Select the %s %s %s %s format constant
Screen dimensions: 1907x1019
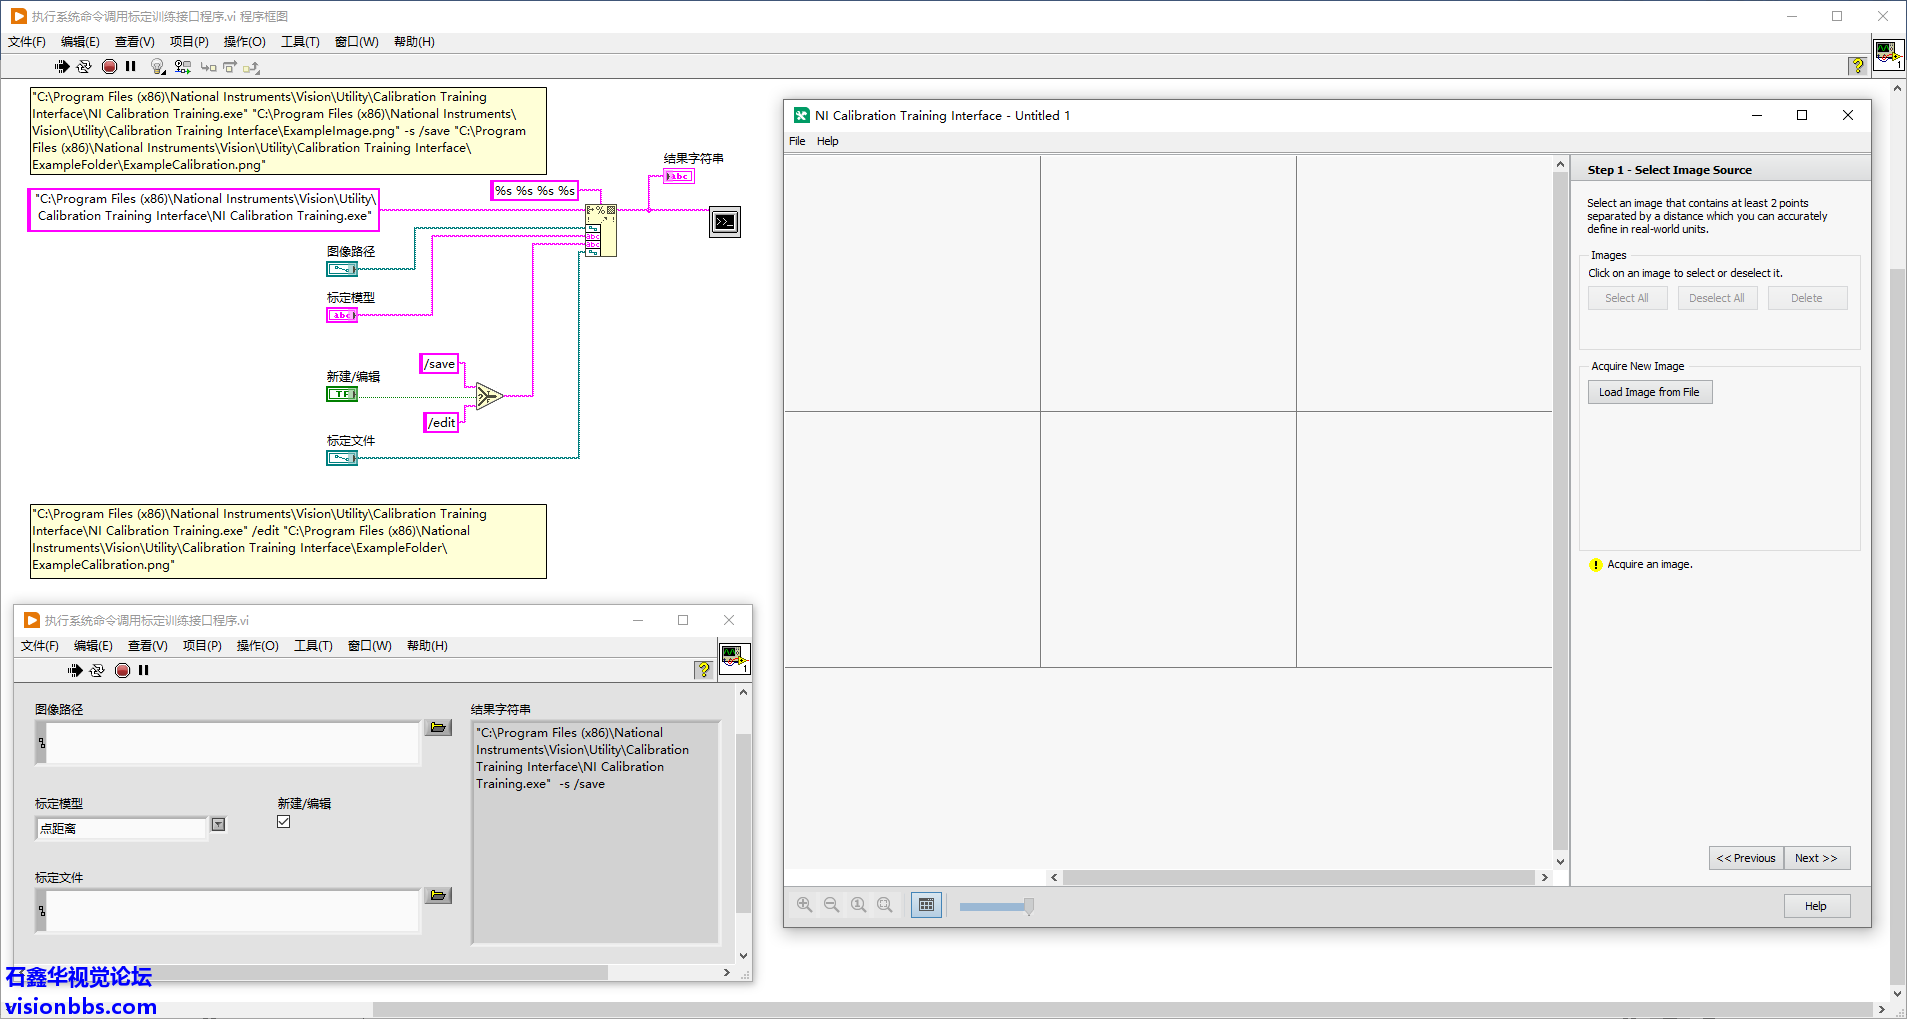pos(535,190)
